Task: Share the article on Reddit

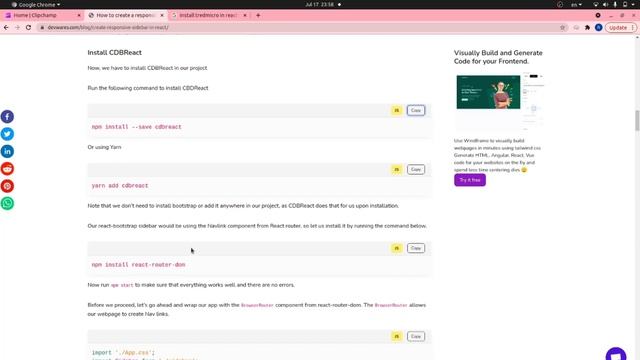Action: tap(7, 169)
